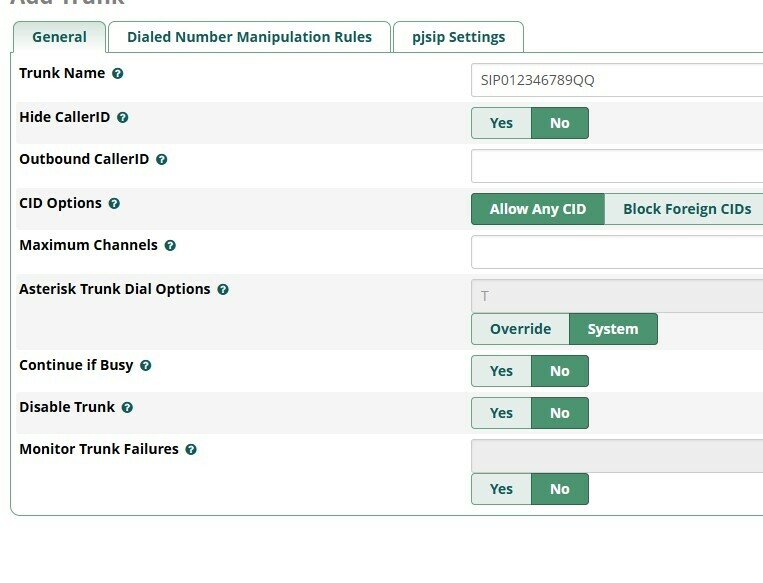The height and width of the screenshot is (583, 763).
Task: Show help for Maximum Channels
Action: pos(170,246)
